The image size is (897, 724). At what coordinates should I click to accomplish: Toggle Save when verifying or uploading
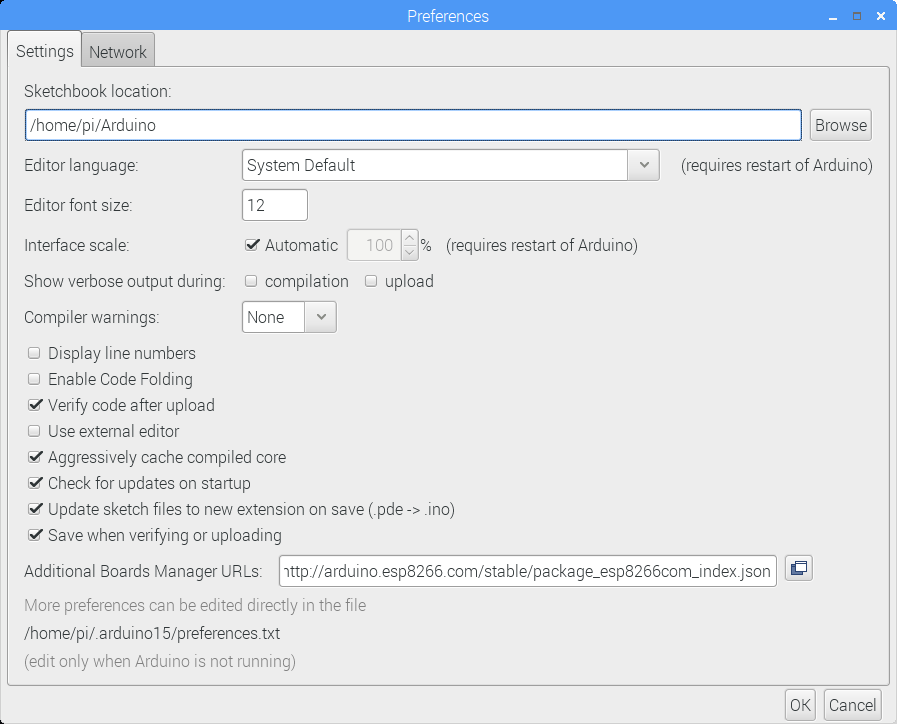(35, 535)
